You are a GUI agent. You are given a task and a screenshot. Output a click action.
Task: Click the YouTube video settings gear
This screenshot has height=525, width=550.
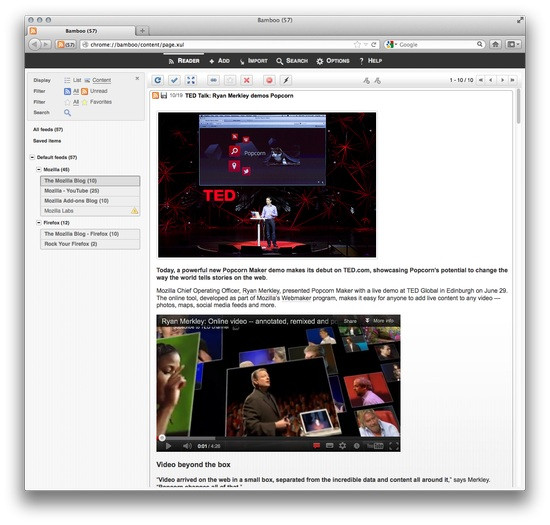(x=342, y=446)
